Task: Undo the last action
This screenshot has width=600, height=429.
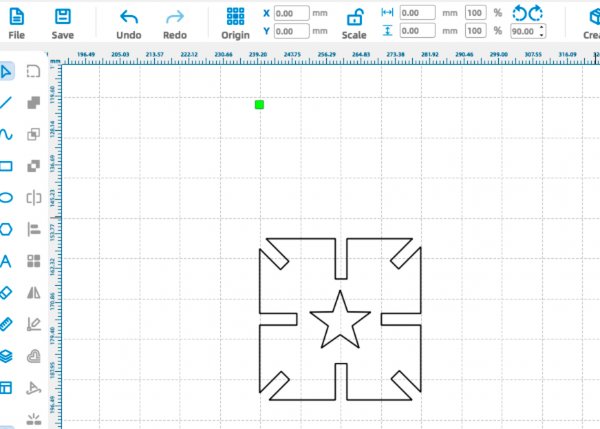Action: click(129, 24)
